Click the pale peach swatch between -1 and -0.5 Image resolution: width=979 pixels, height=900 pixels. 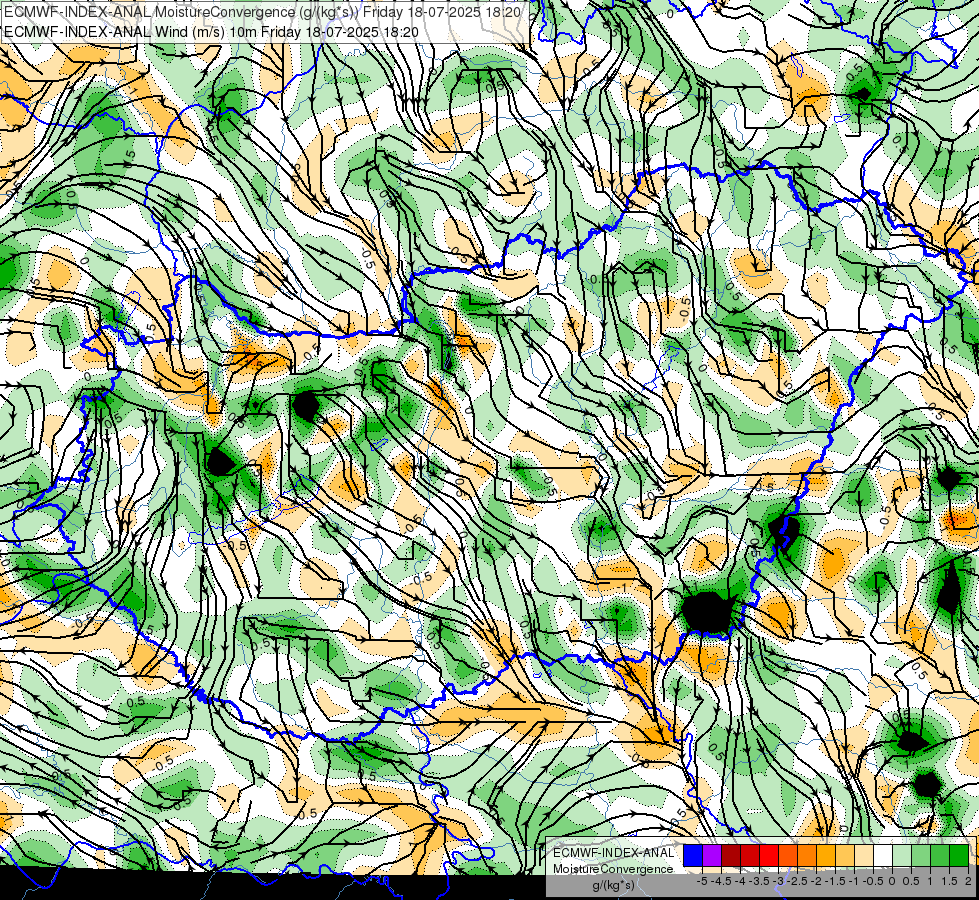tap(864, 855)
